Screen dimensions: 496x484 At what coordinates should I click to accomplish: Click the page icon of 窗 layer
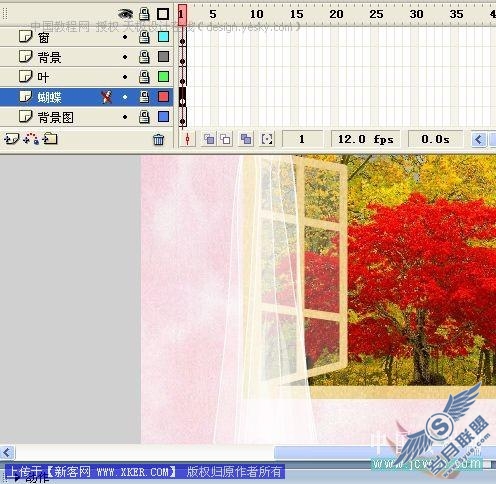(x=25, y=36)
